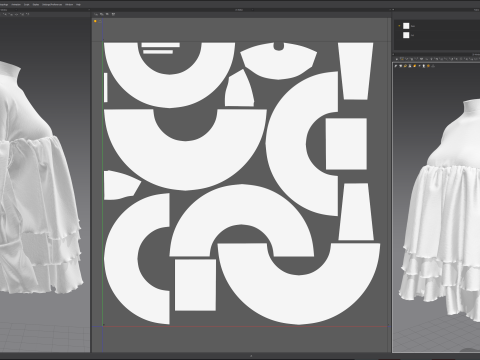Viewport: 480px width, 360px height.
Task: Select the trapezoid piece in the top-right corner
Action: [356, 71]
